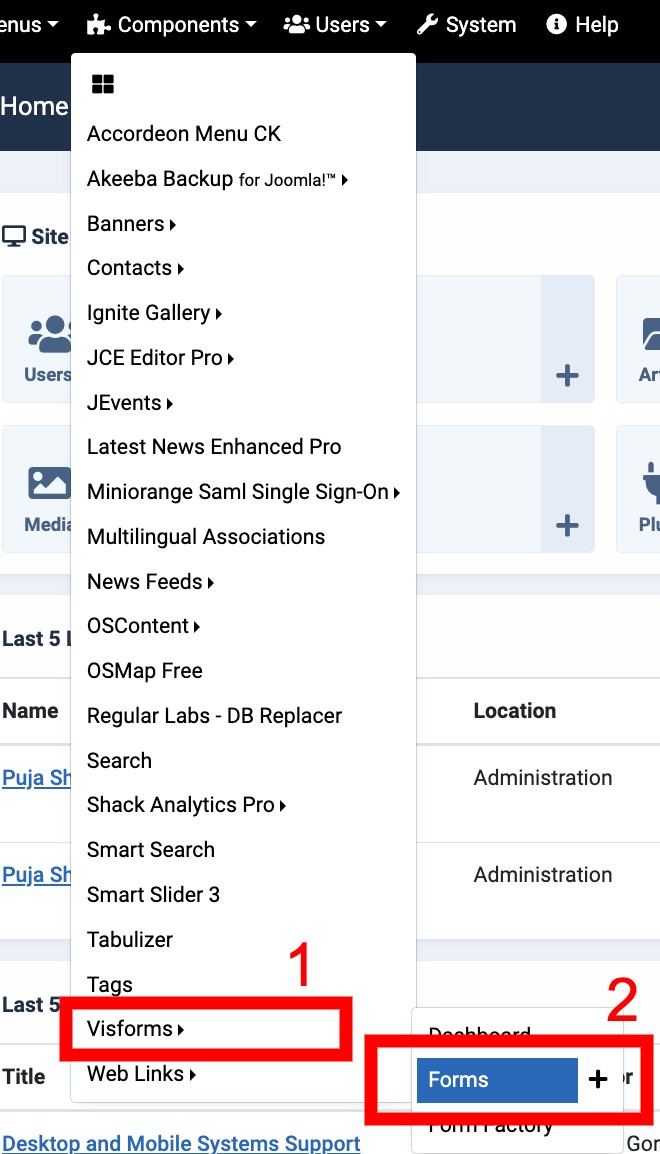Image resolution: width=660 pixels, height=1154 pixels.
Task: Expand the OSContent submenu
Action: (143, 626)
